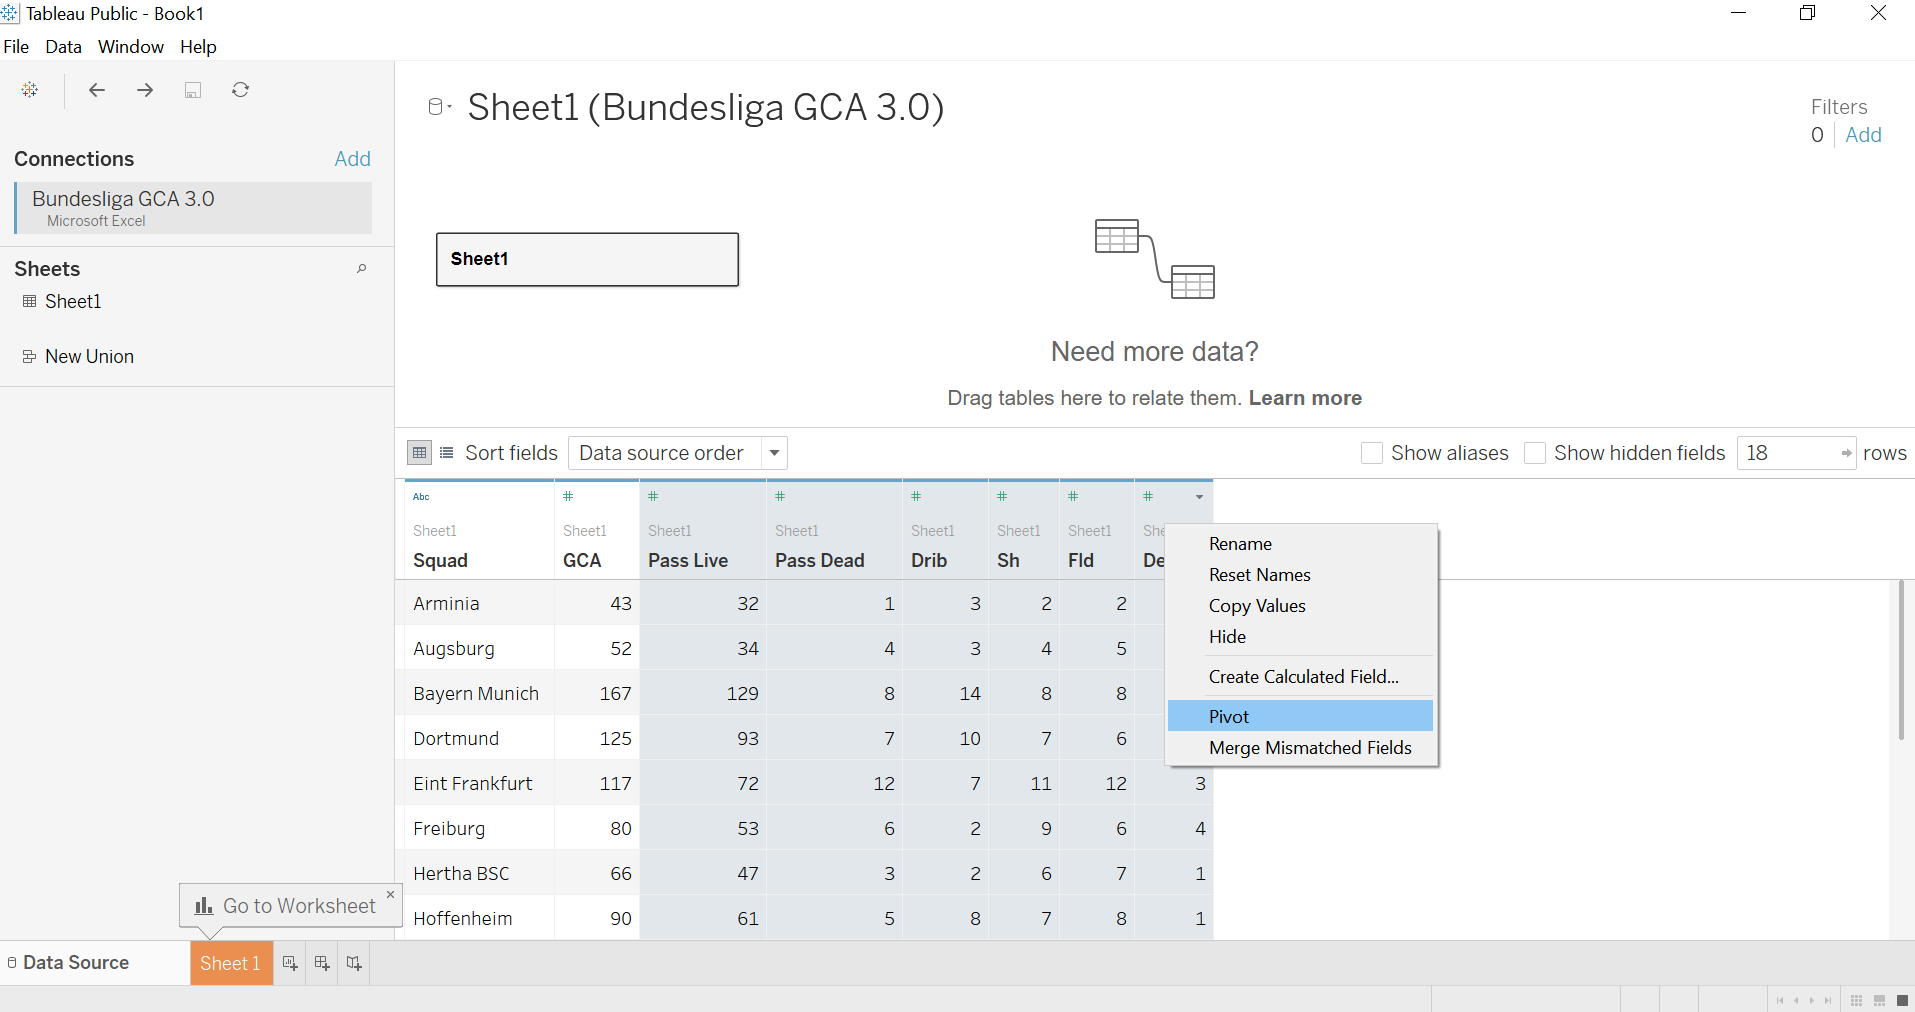The height and width of the screenshot is (1012, 1915).
Task: Enable the Show hidden fields checkbox
Action: (x=1535, y=453)
